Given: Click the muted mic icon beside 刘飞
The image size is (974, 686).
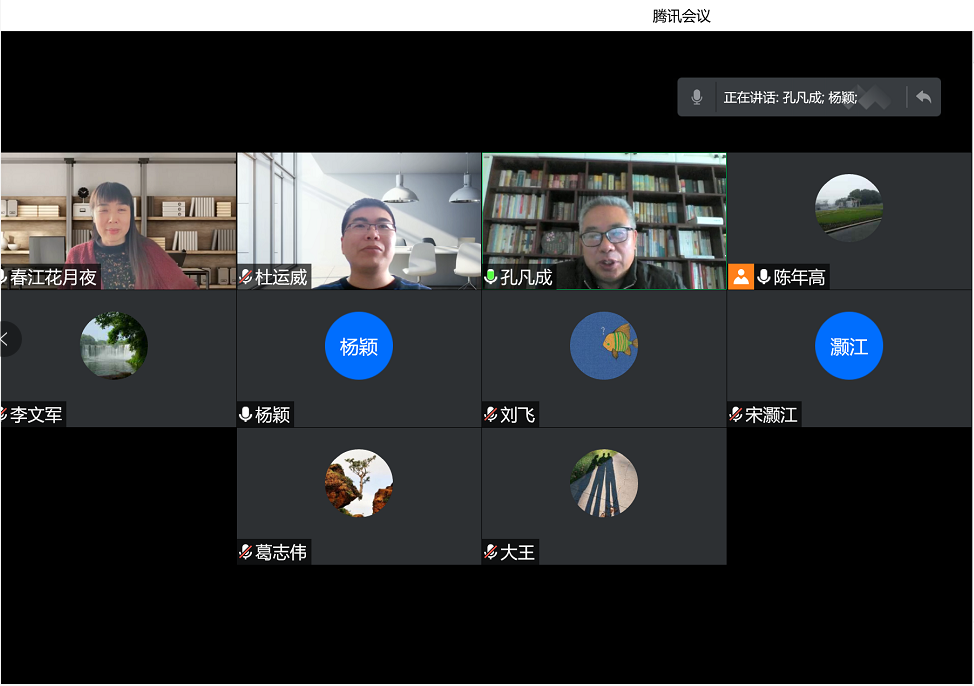Looking at the screenshot, I should tap(491, 414).
